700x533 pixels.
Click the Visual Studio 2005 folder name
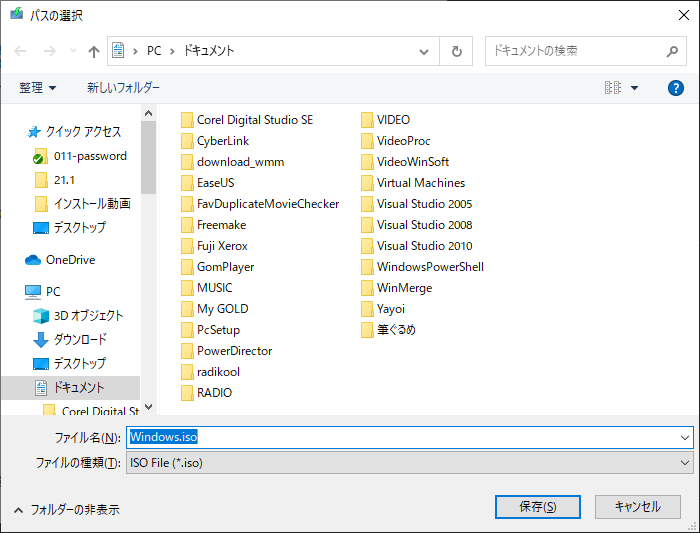pyautogui.click(x=424, y=204)
